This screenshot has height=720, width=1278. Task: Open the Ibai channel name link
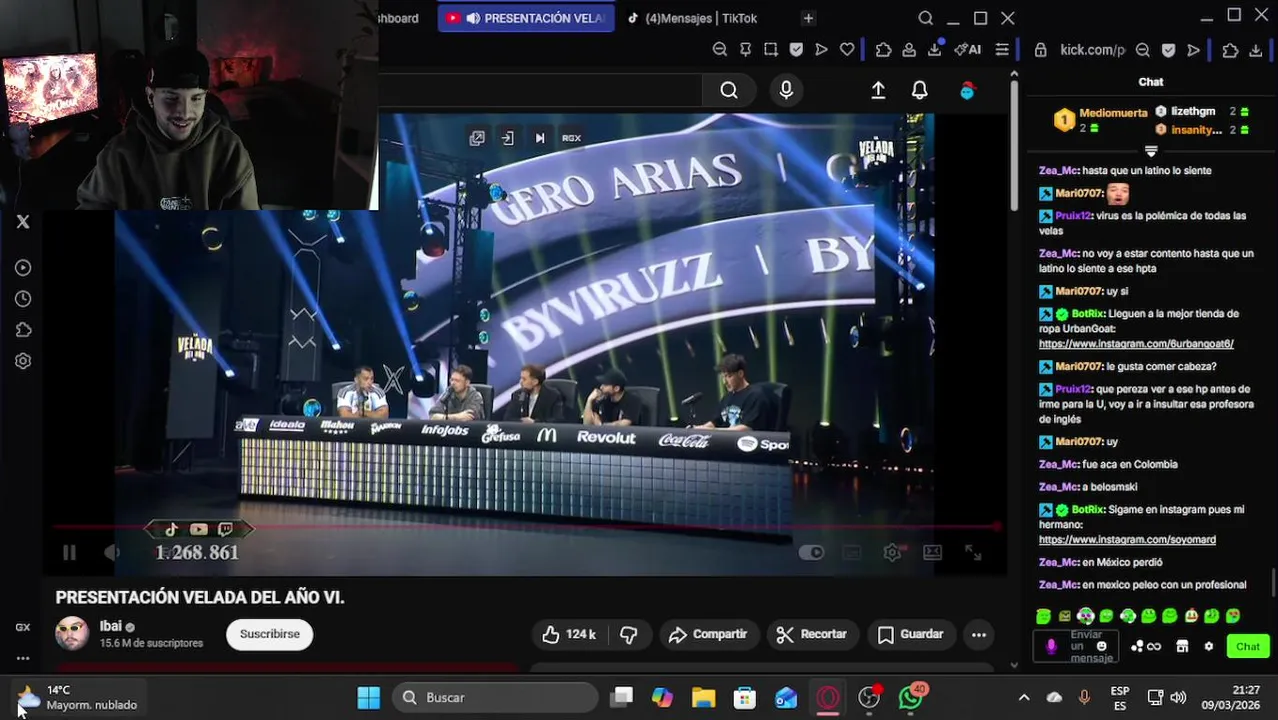click(x=110, y=626)
